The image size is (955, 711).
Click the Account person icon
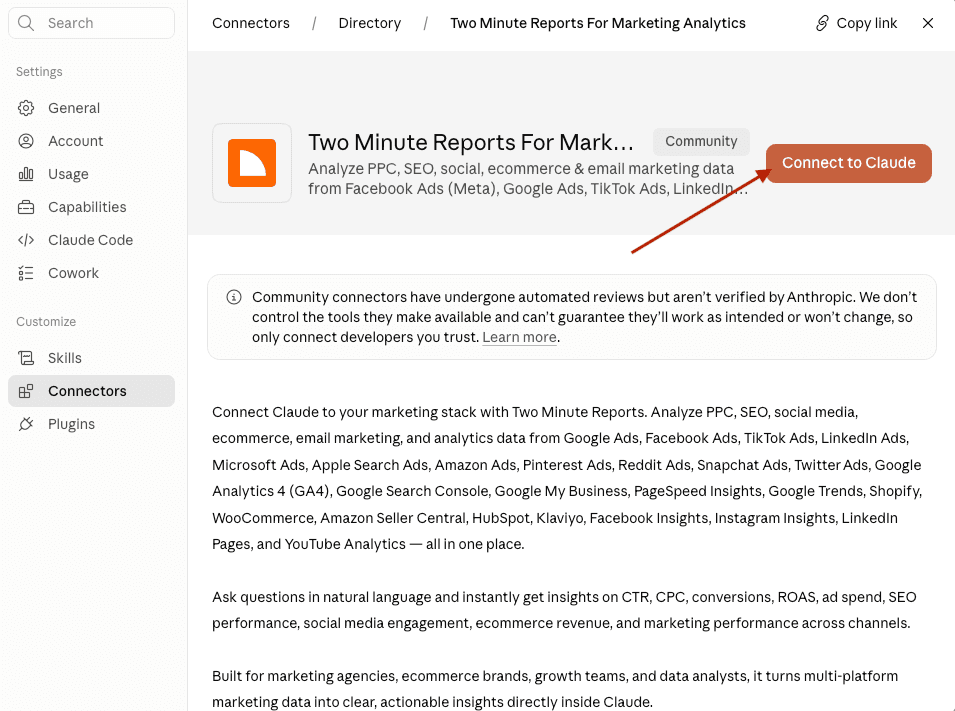[x=26, y=141]
